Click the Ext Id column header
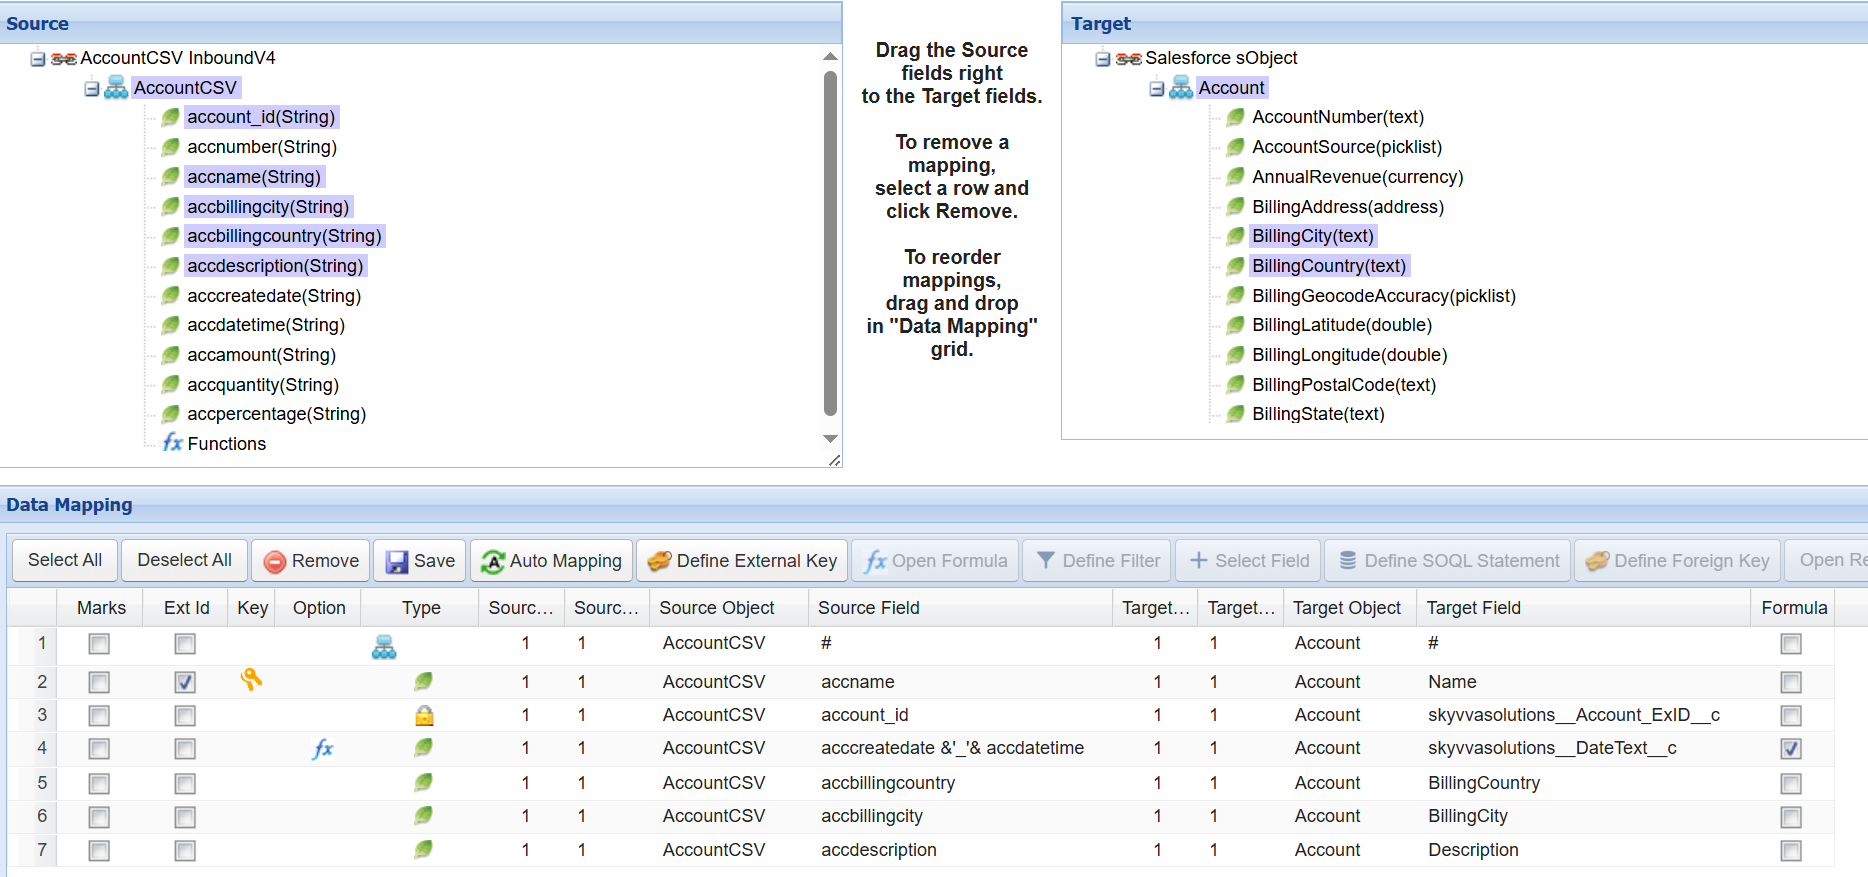This screenshot has height=877, width=1868. [186, 608]
